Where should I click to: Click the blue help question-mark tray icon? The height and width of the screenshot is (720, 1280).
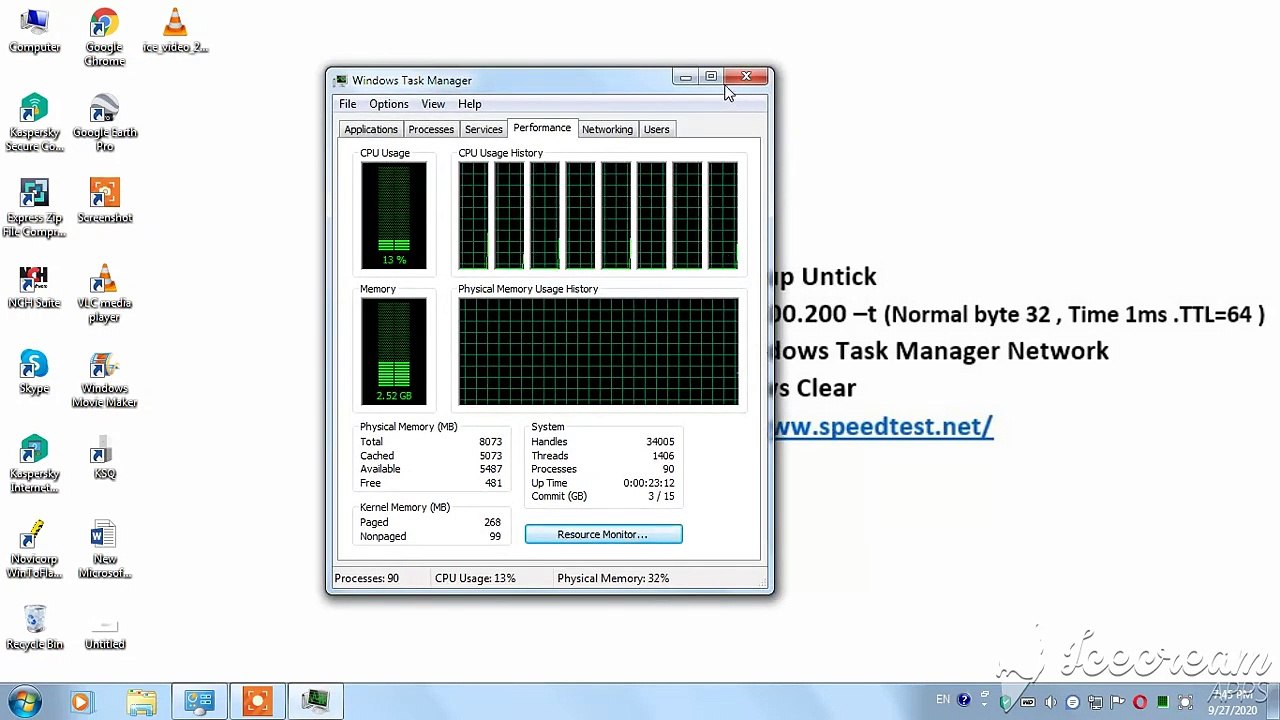point(964,700)
